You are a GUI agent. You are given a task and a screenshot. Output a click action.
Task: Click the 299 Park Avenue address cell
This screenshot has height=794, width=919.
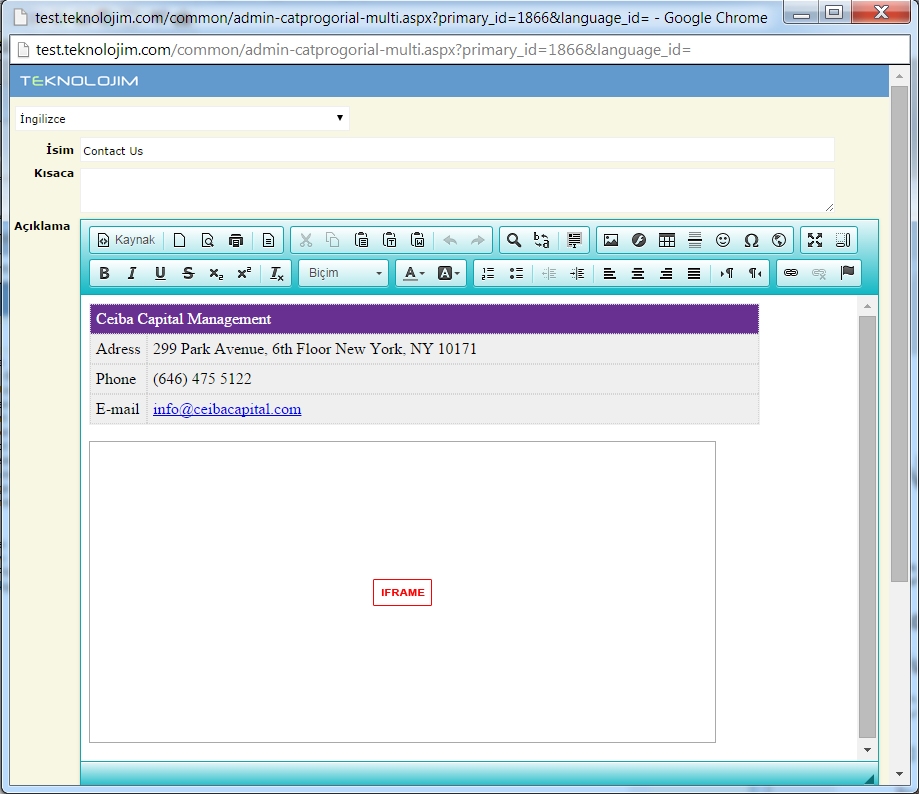click(x=452, y=349)
